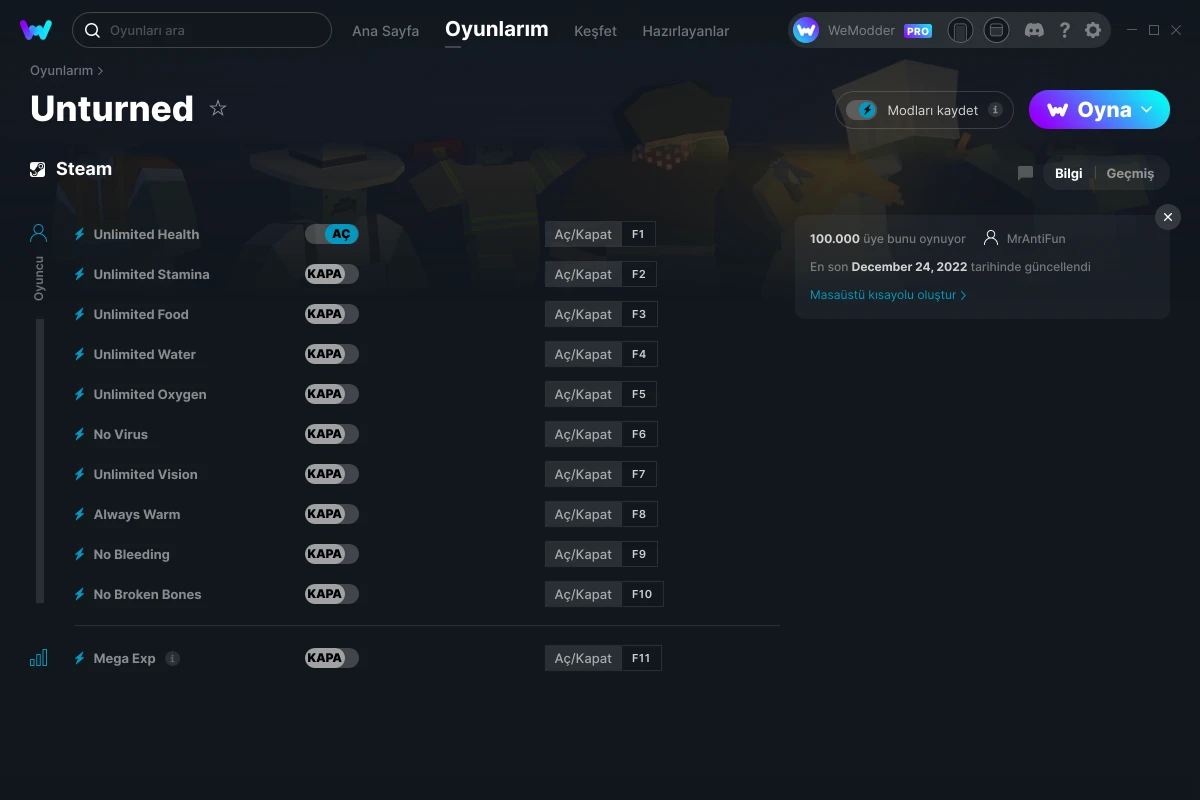Open the Keşfet tab

(595, 31)
